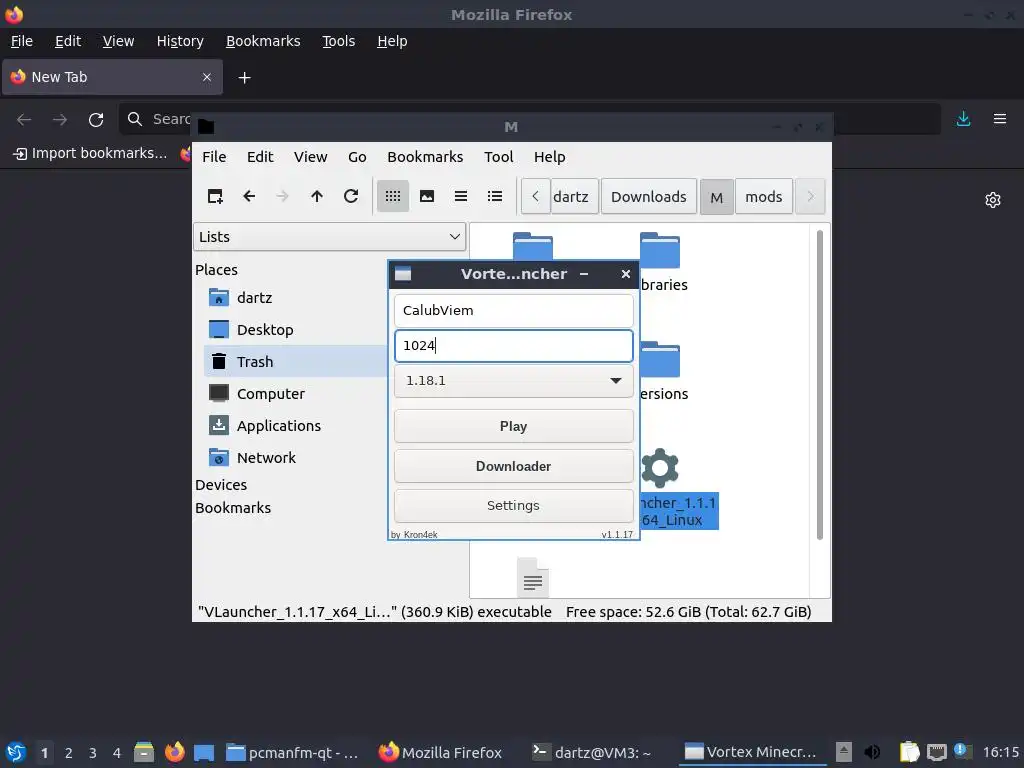Open the file manager File menu
1024x768 pixels.
(x=214, y=157)
